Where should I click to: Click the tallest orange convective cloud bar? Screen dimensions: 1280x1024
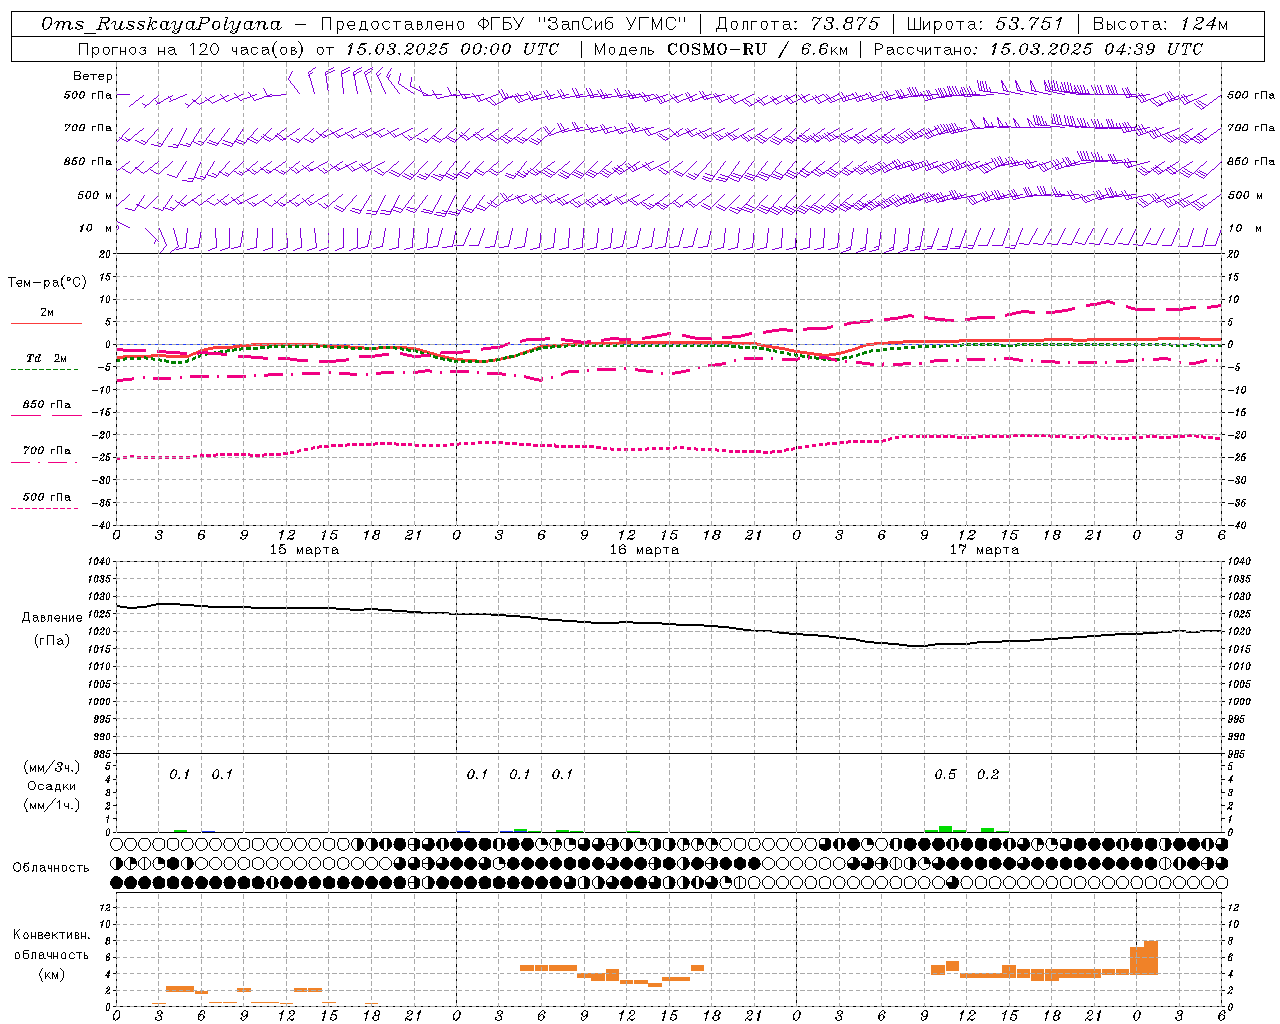click(x=1151, y=958)
